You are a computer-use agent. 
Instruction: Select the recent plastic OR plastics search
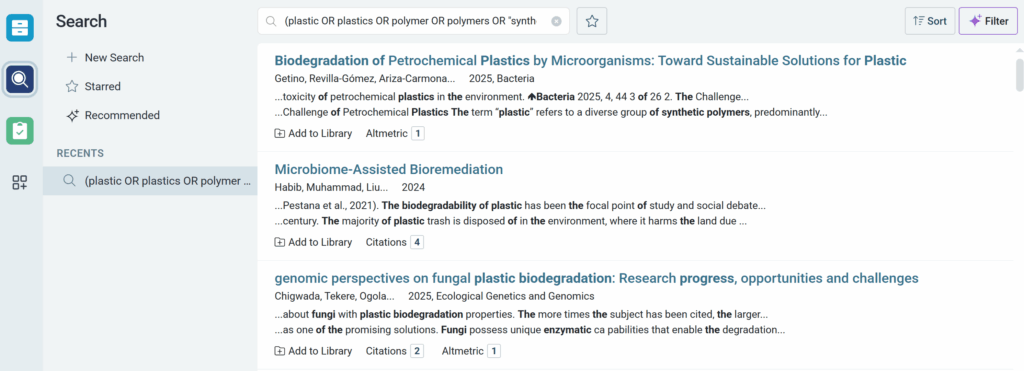click(150, 181)
